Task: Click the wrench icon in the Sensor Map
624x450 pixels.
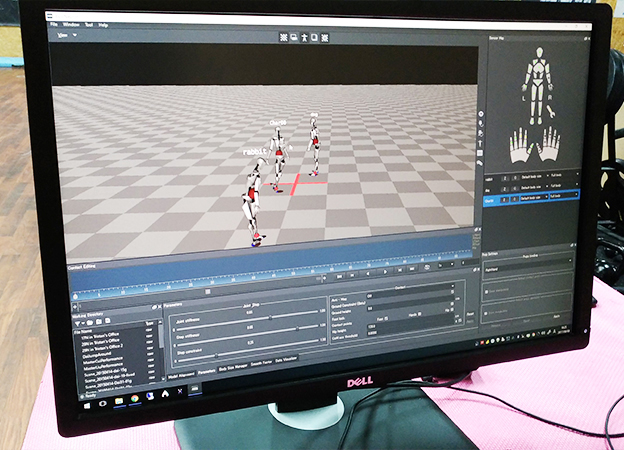Action: [550, 111]
